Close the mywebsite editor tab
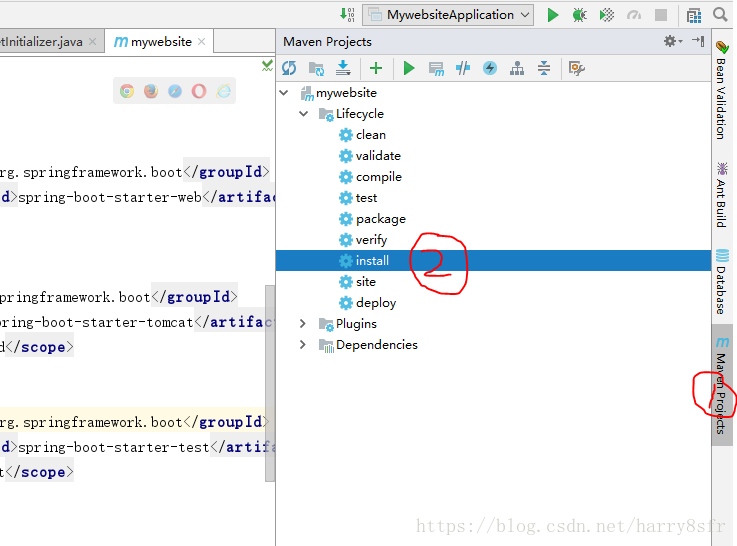737x546 pixels. 202,42
